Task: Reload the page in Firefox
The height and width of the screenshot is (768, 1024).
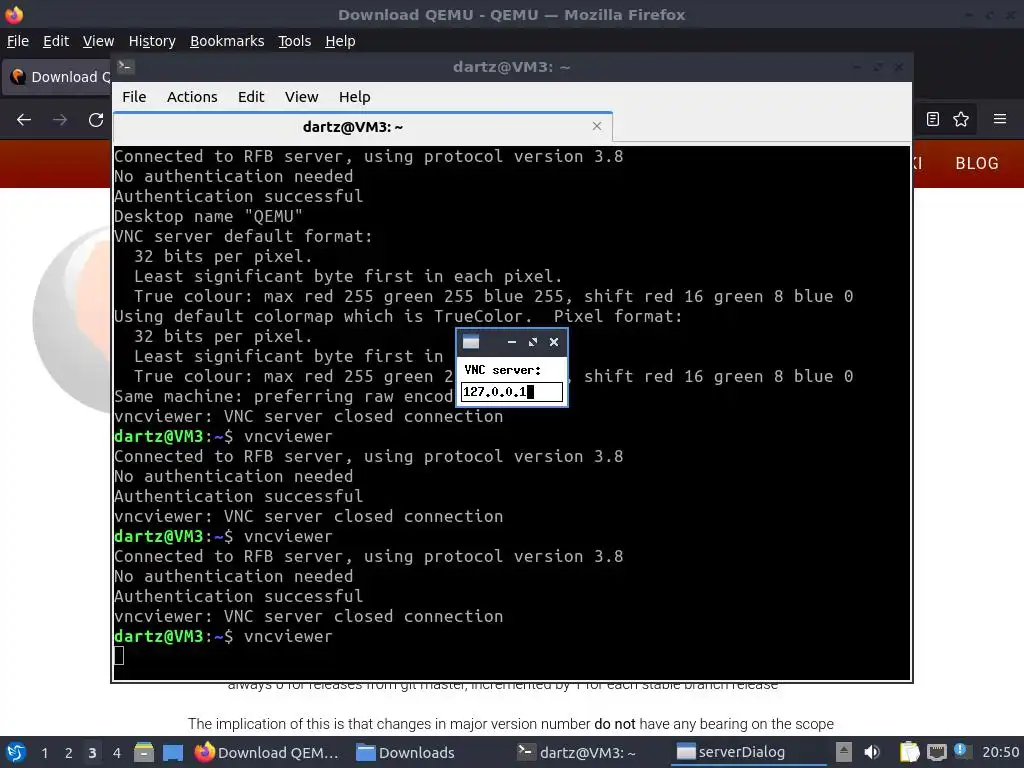Action: 96,120
